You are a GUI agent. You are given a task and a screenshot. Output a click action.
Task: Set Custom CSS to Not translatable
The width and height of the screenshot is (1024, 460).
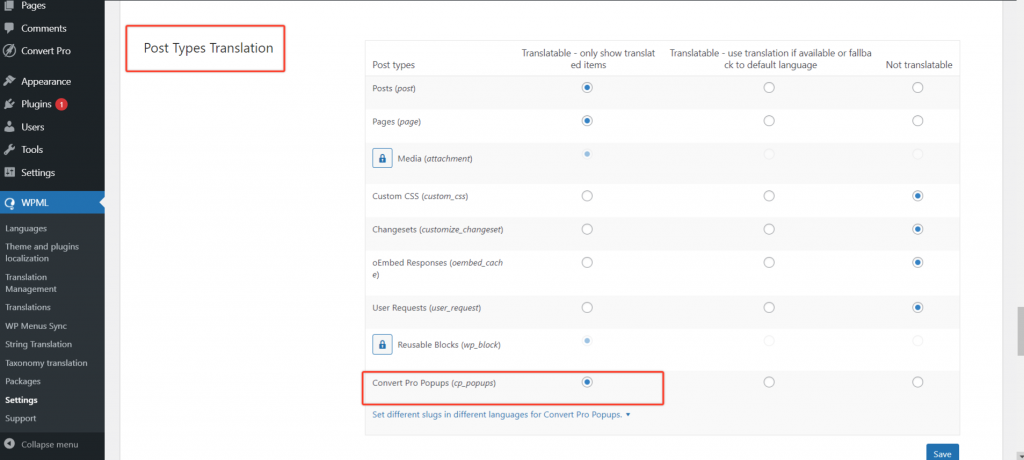(x=918, y=195)
